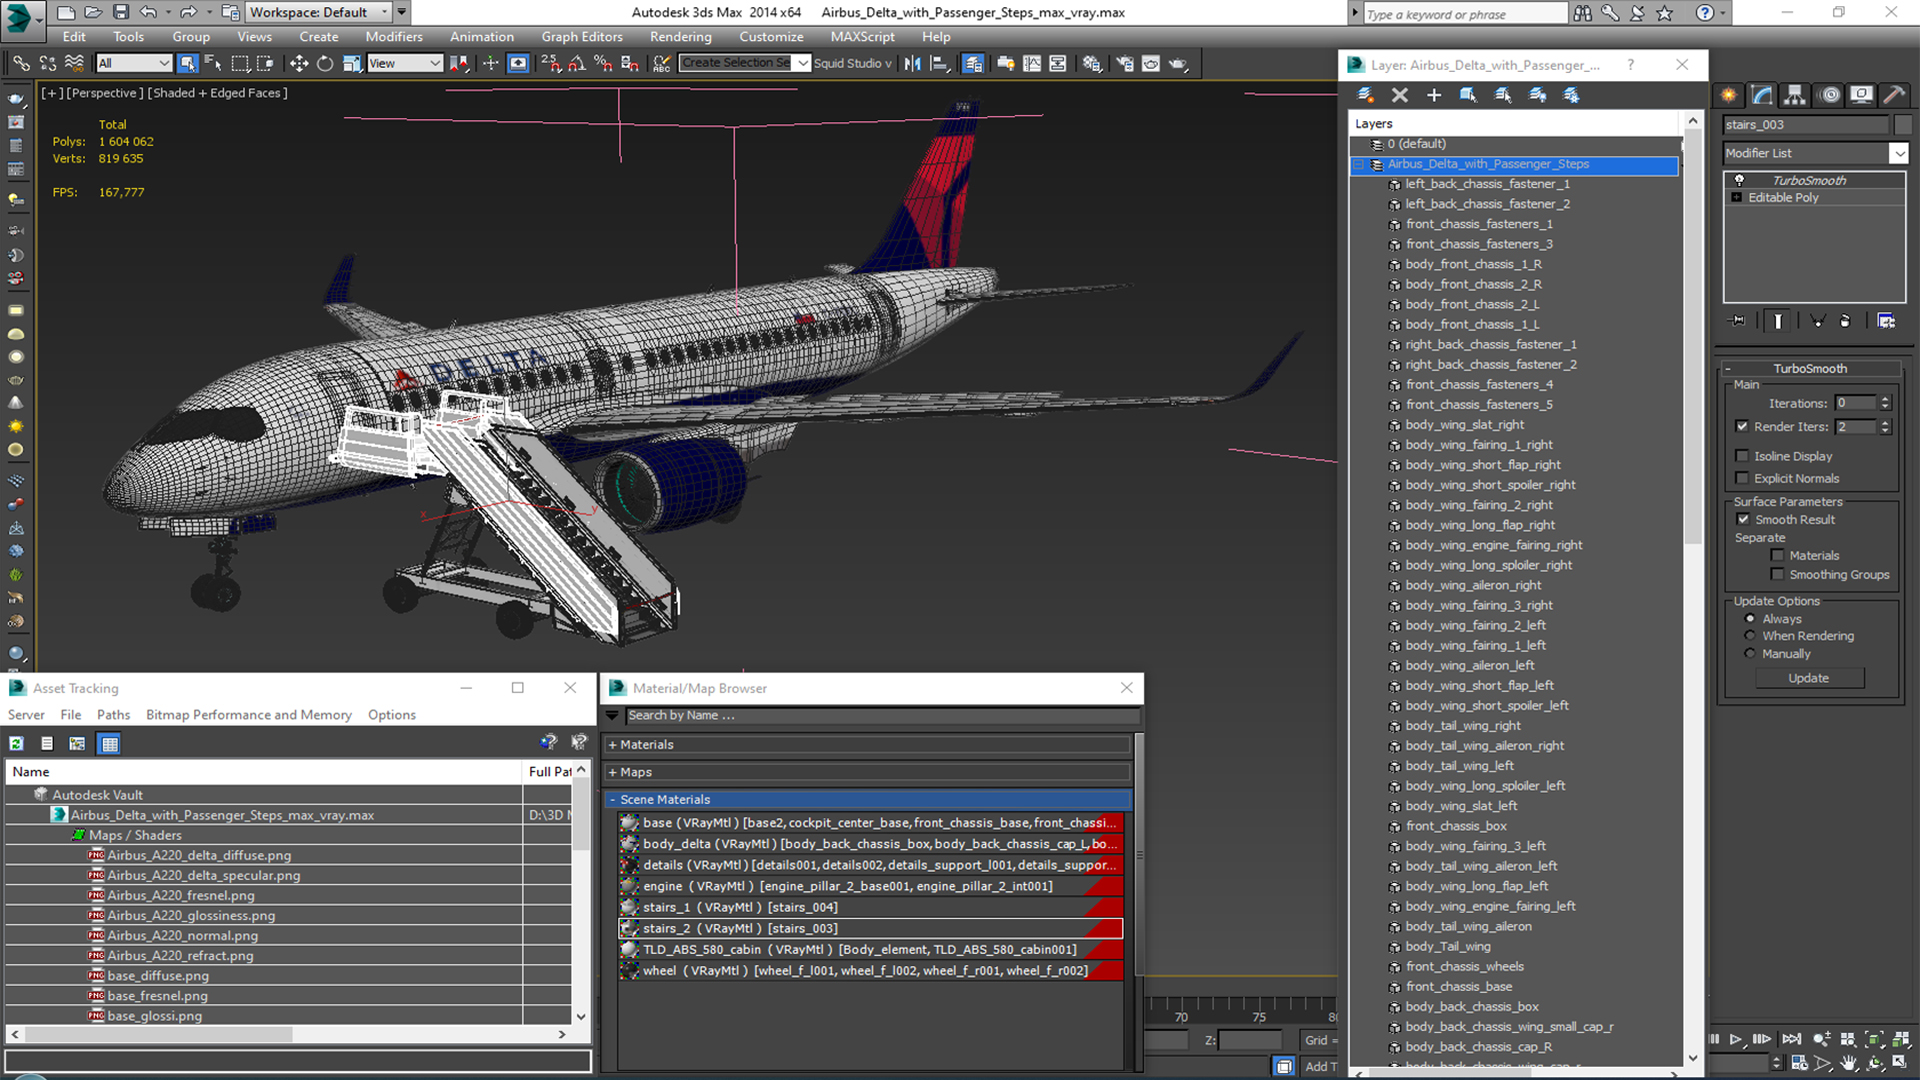Open the View reference coordinate dropdown
Image resolution: width=1920 pixels, height=1080 pixels.
pyautogui.click(x=404, y=63)
